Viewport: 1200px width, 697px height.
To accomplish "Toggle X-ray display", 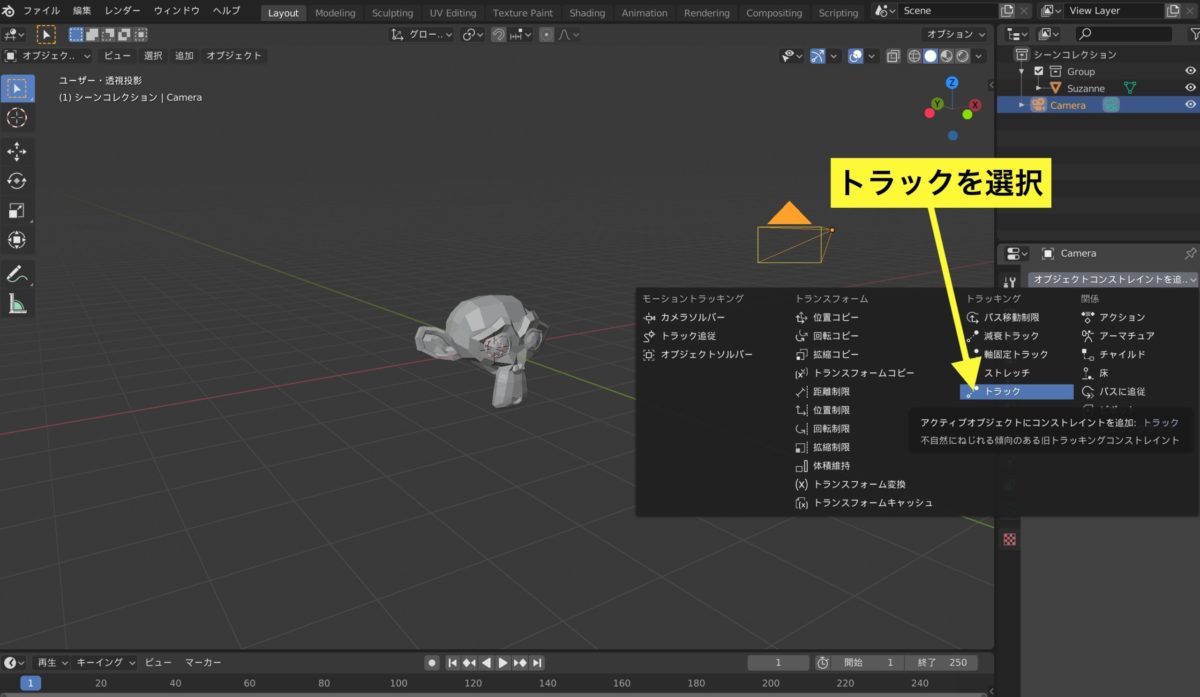I will click(x=892, y=56).
